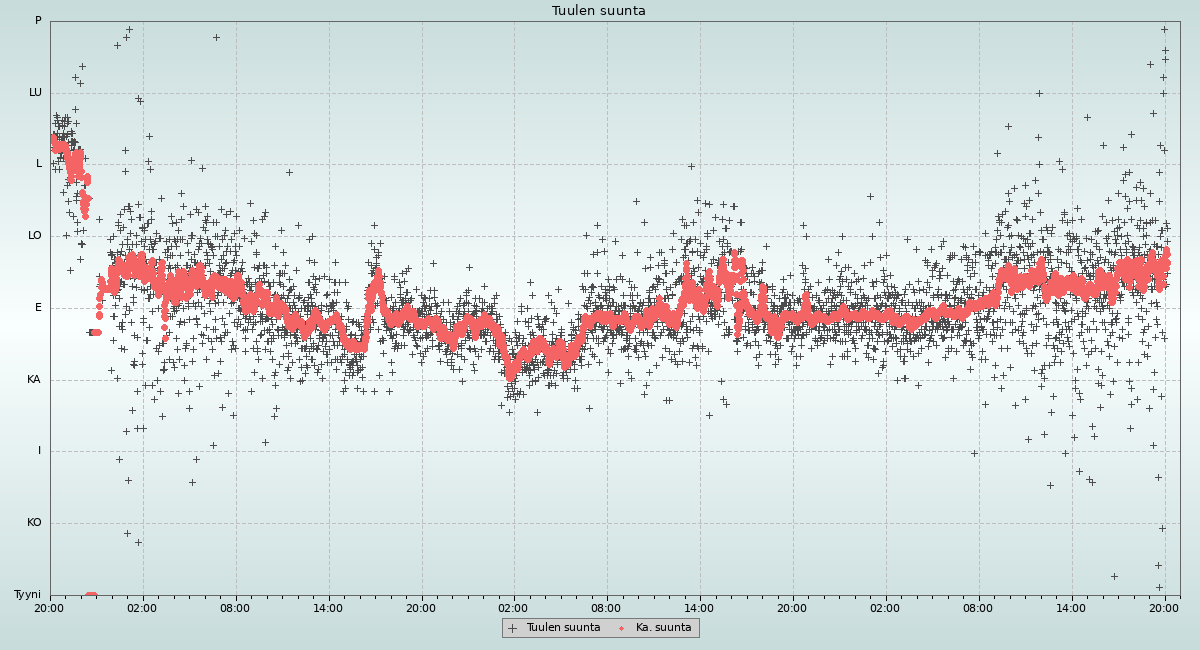Click the "Tyyni" label at the axis bottom
This screenshot has height=650, width=1200.
[x=27, y=595]
